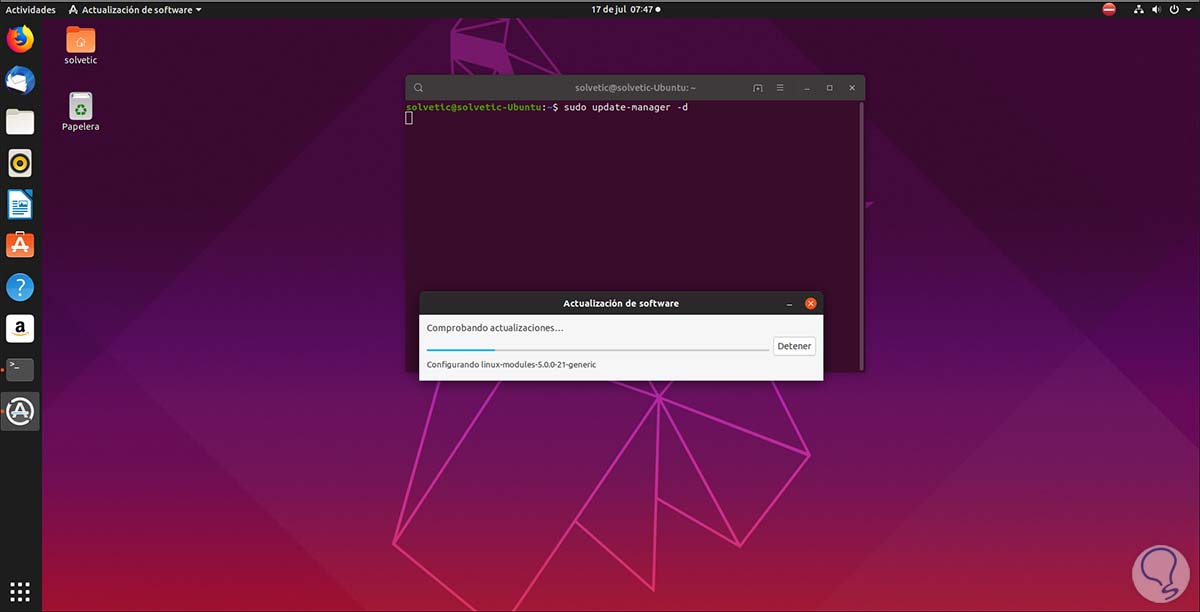Screen dimensions: 1200x612
Task: Click the 'Comprobando actualizaciones…' text
Action: pos(495,328)
